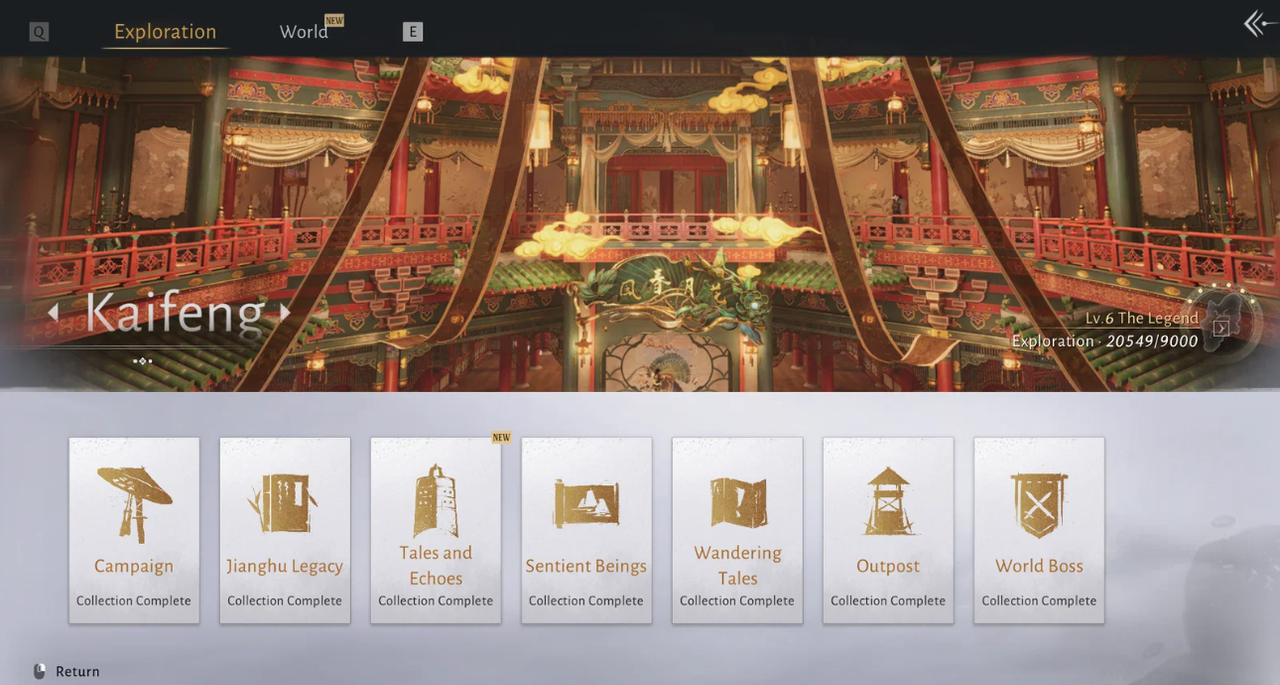Open the World Boss crossed-swords banner icon
This screenshot has height=685, width=1280.
(1039, 505)
